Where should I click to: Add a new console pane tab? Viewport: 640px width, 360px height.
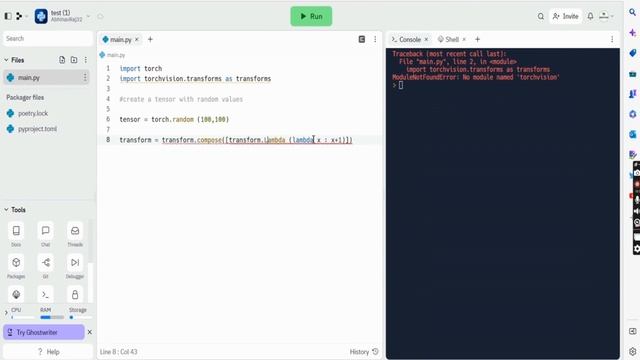point(478,40)
